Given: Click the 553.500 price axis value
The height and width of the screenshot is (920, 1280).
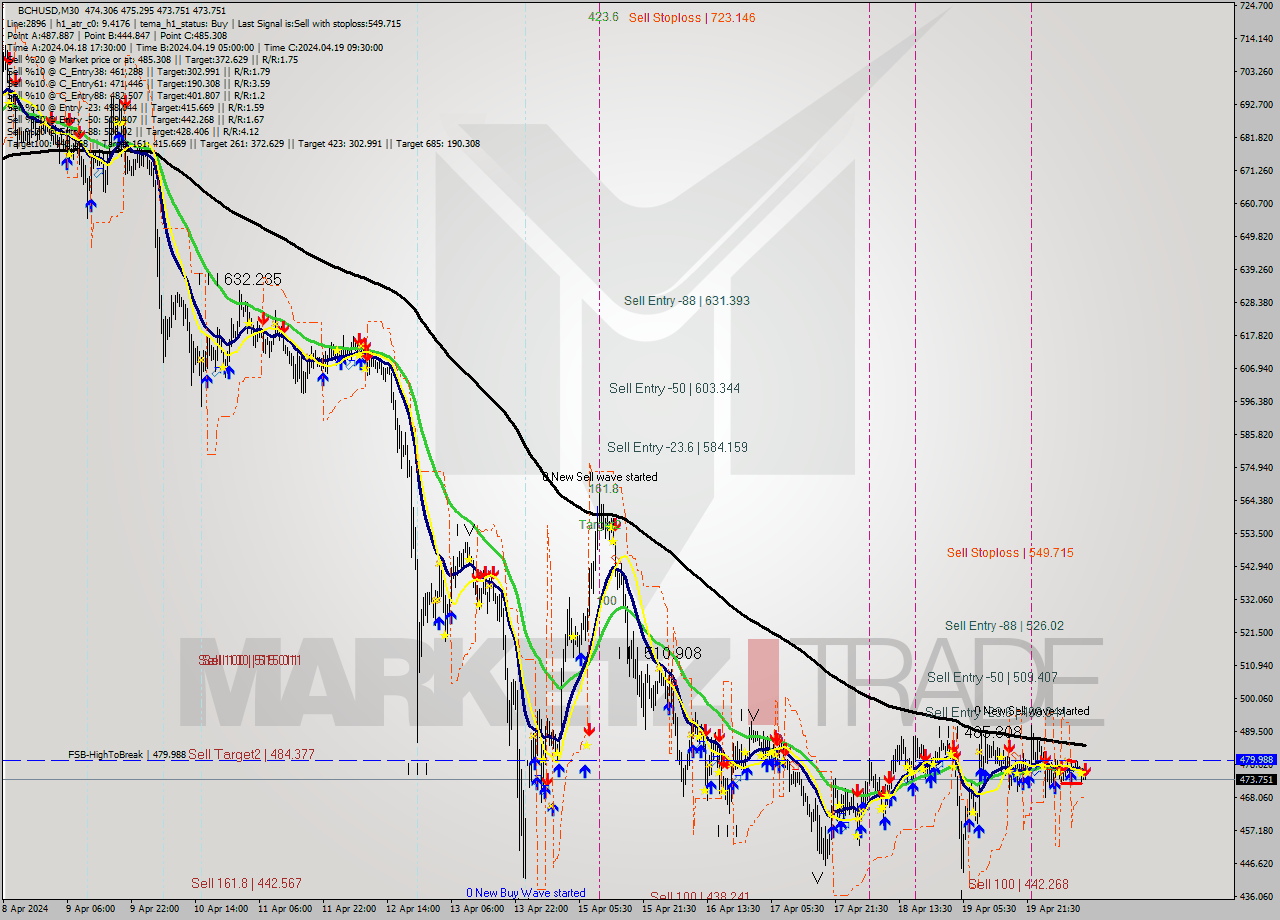Looking at the screenshot, I should [1256, 533].
